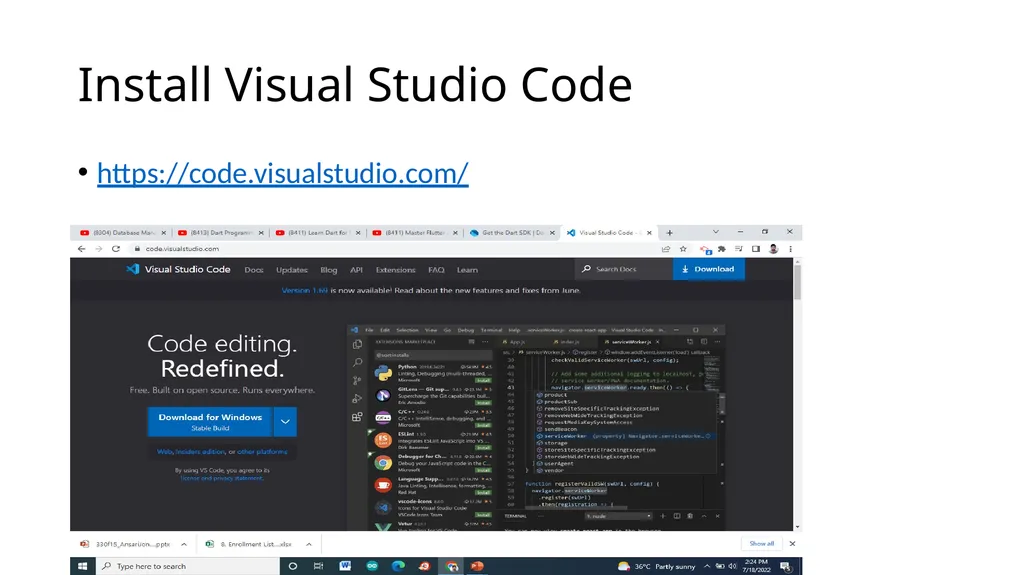Toggle the Chrome side panel icon
This screenshot has width=1024, height=575.
click(756, 249)
